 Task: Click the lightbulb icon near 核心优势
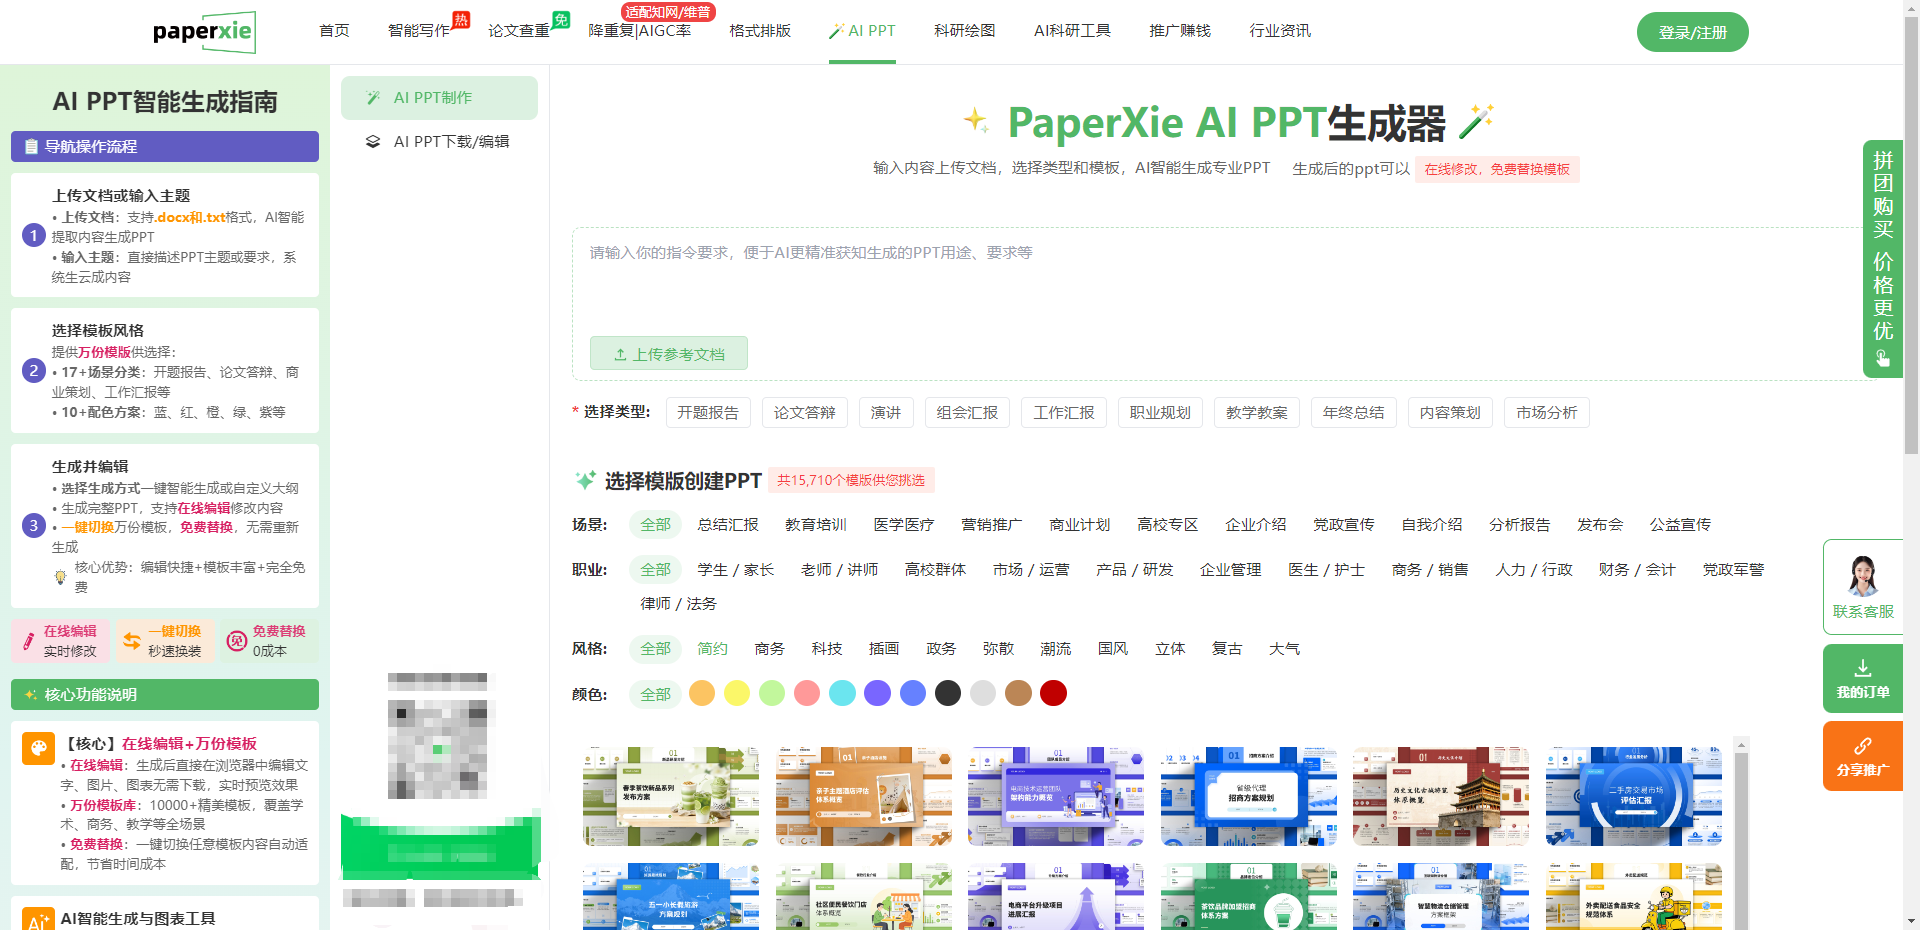(x=60, y=577)
